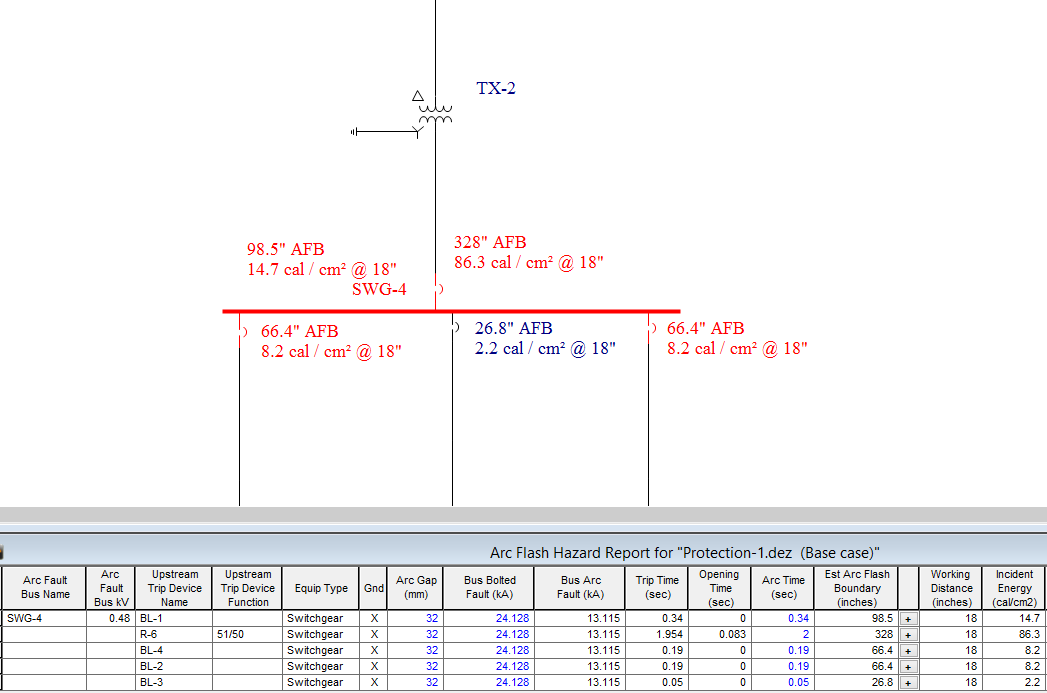Click the Incident Energy column header
The height and width of the screenshot is (693, 1047).
tap(1014, 588)
